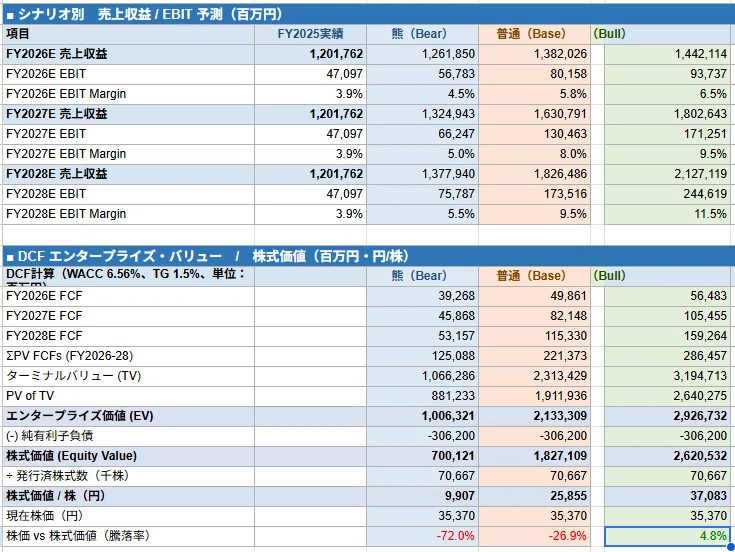Image resolution: width=735 pixels, height=552 pixels.
Task: Select the ターミナルバリュー (TV) row label
Action: coord(74,376)
